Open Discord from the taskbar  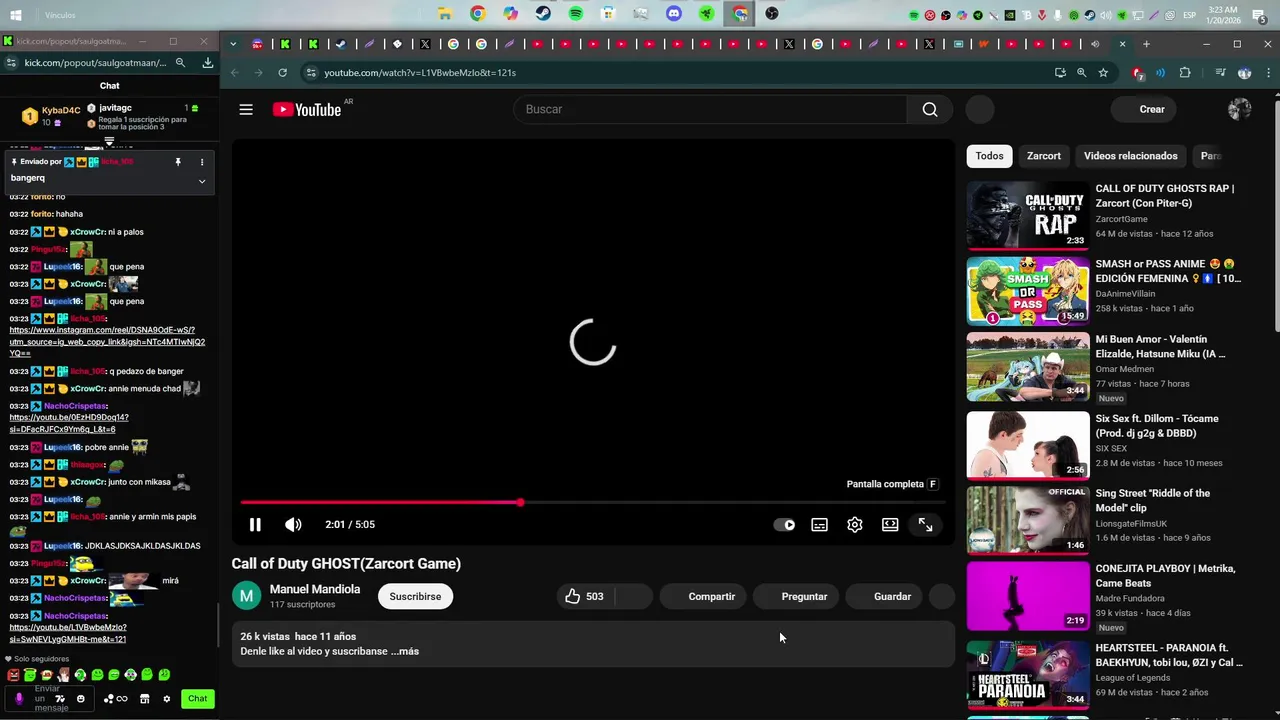tap(674, 14)
